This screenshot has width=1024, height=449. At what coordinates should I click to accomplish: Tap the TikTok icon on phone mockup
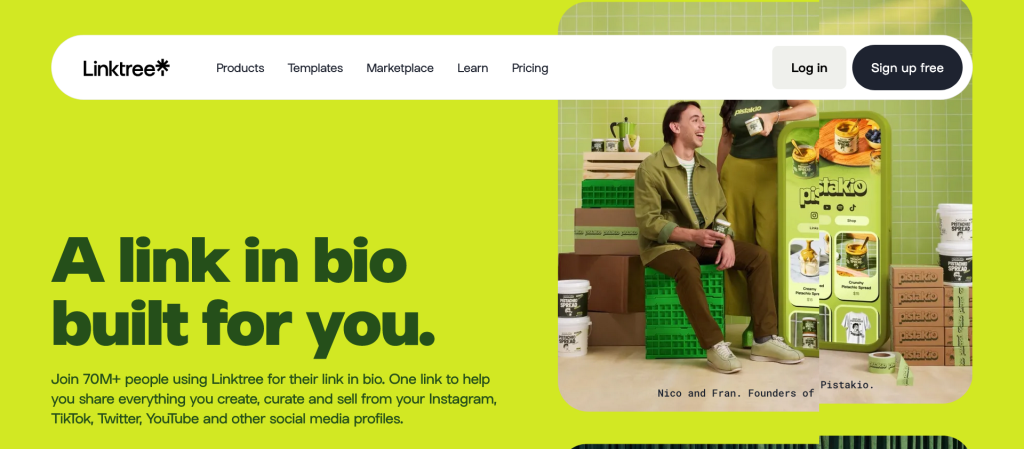pos(853,208)
